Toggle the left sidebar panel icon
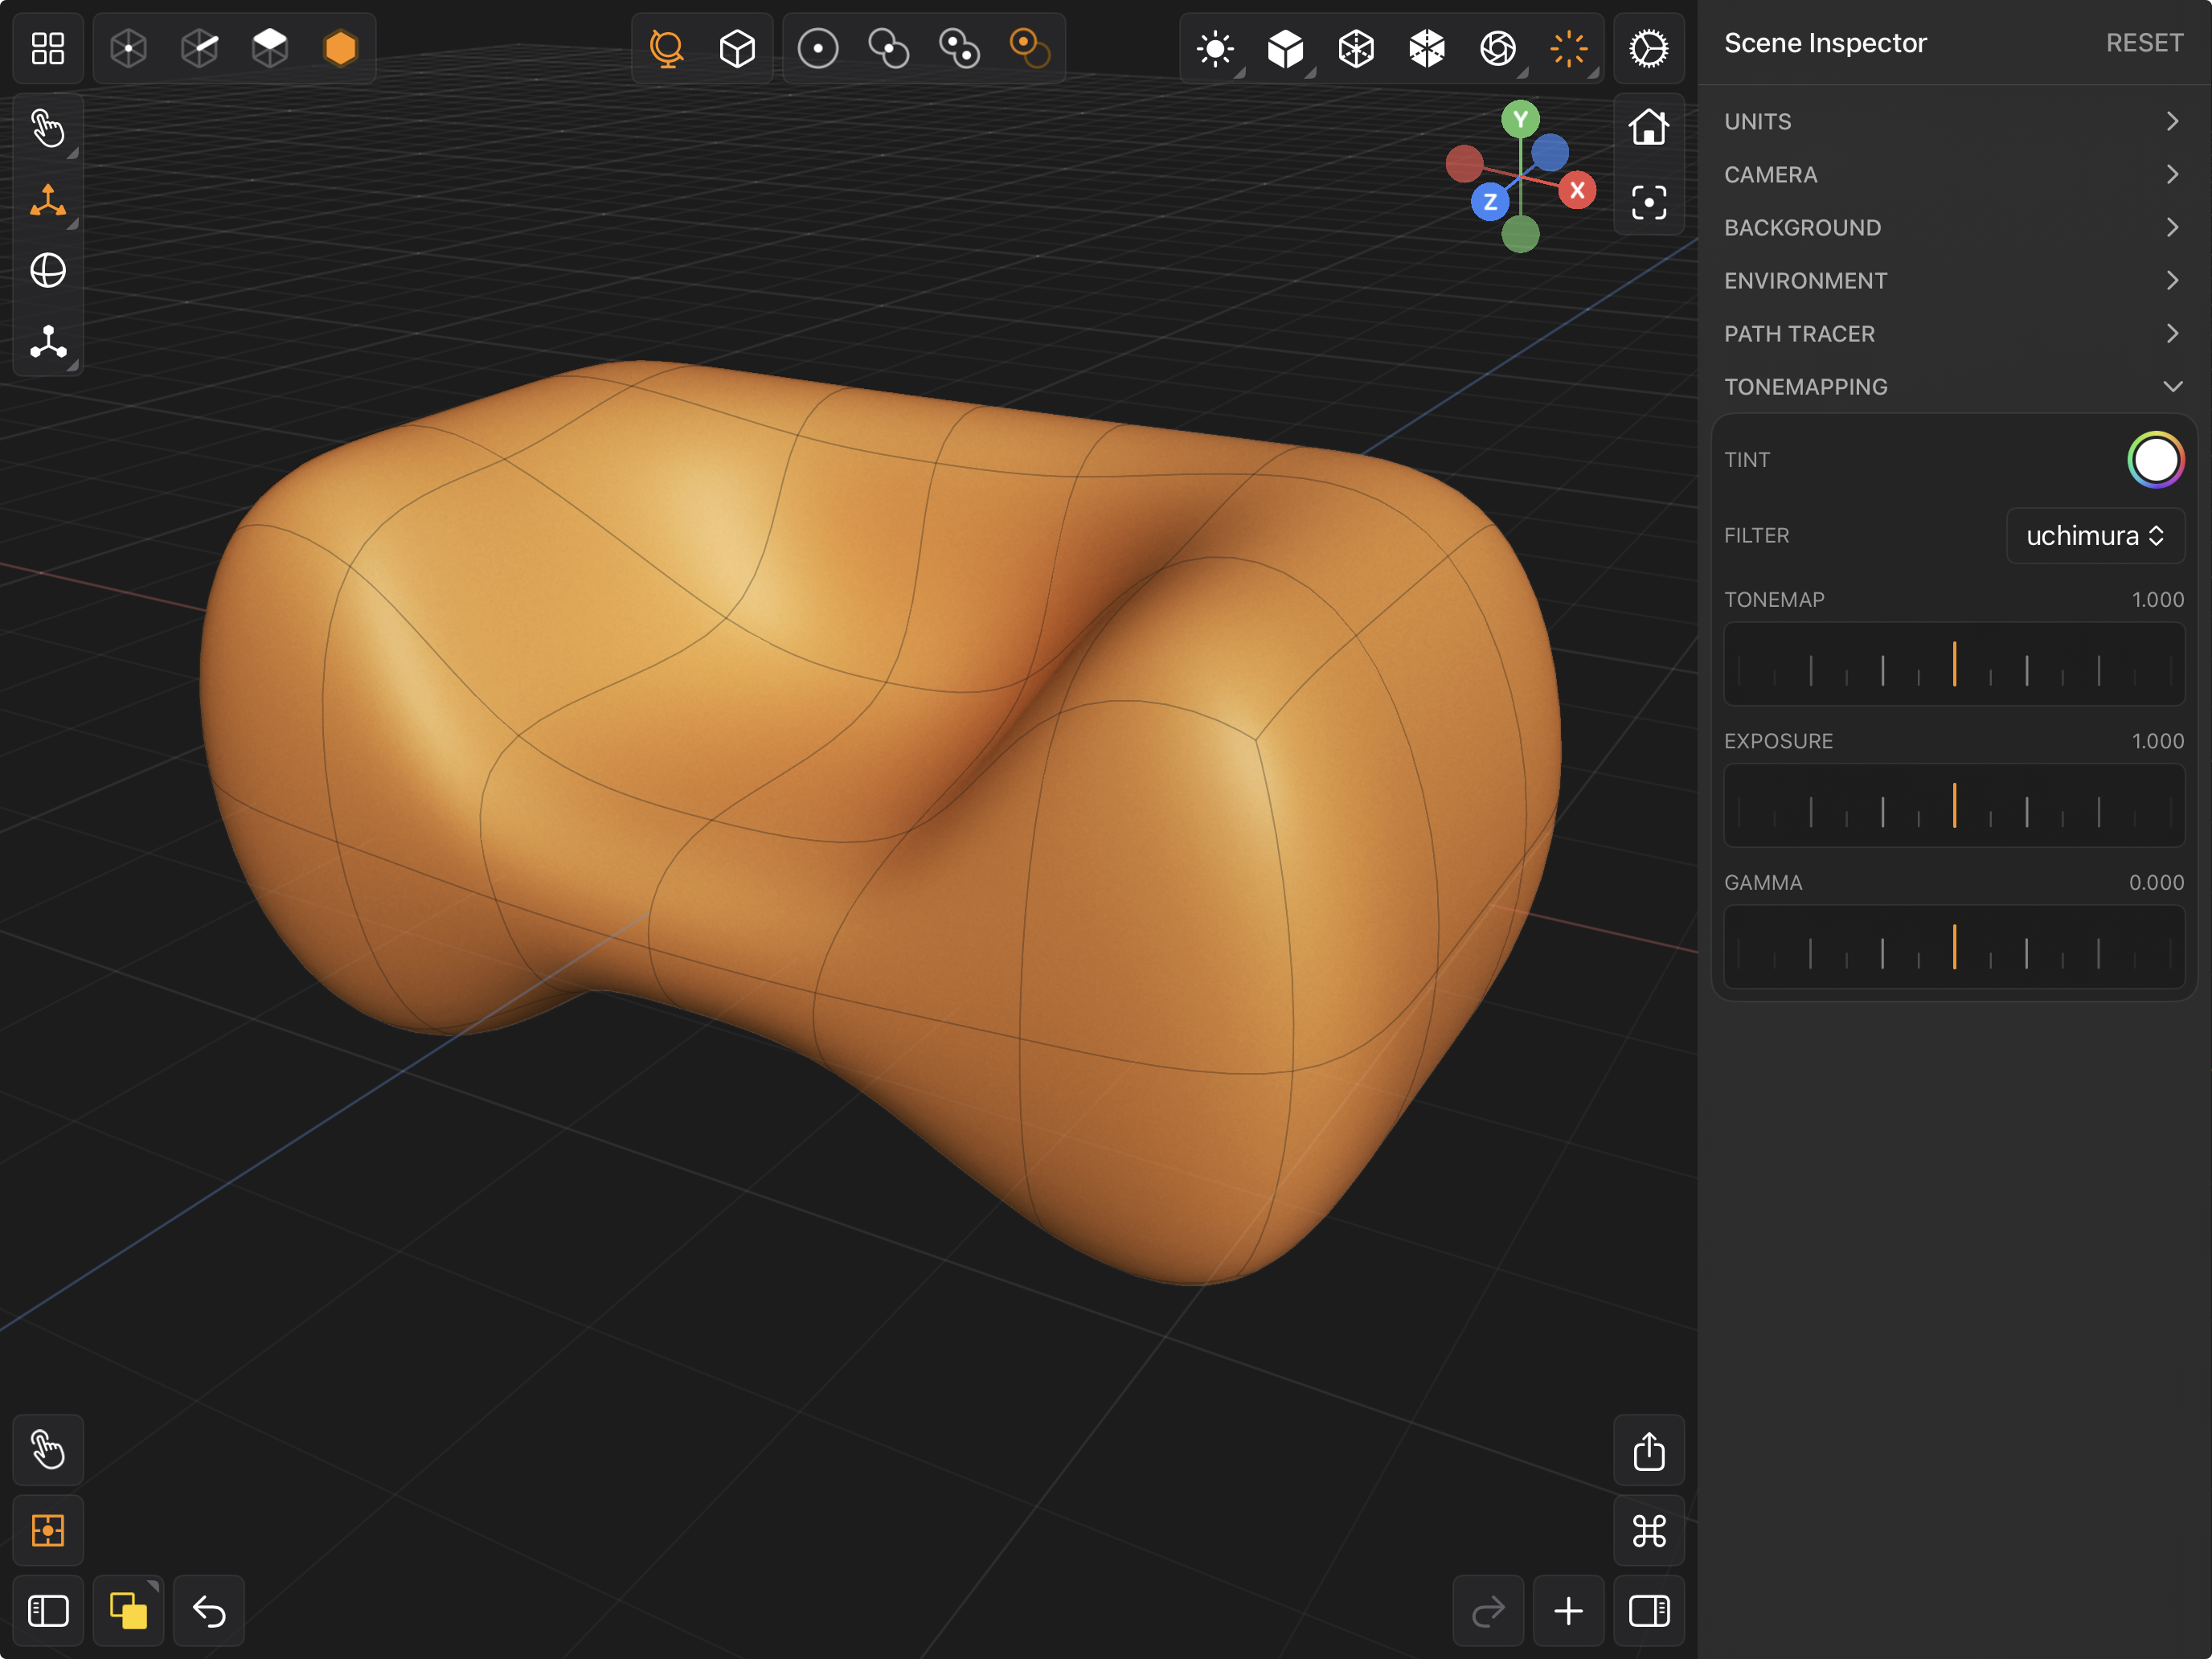 (48, 1611)
